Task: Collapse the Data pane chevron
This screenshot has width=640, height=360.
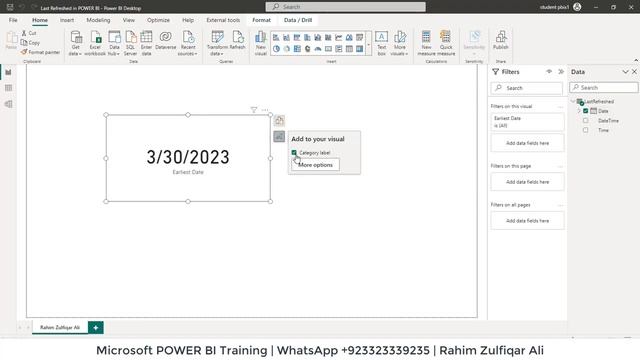Action: (625, 72)
